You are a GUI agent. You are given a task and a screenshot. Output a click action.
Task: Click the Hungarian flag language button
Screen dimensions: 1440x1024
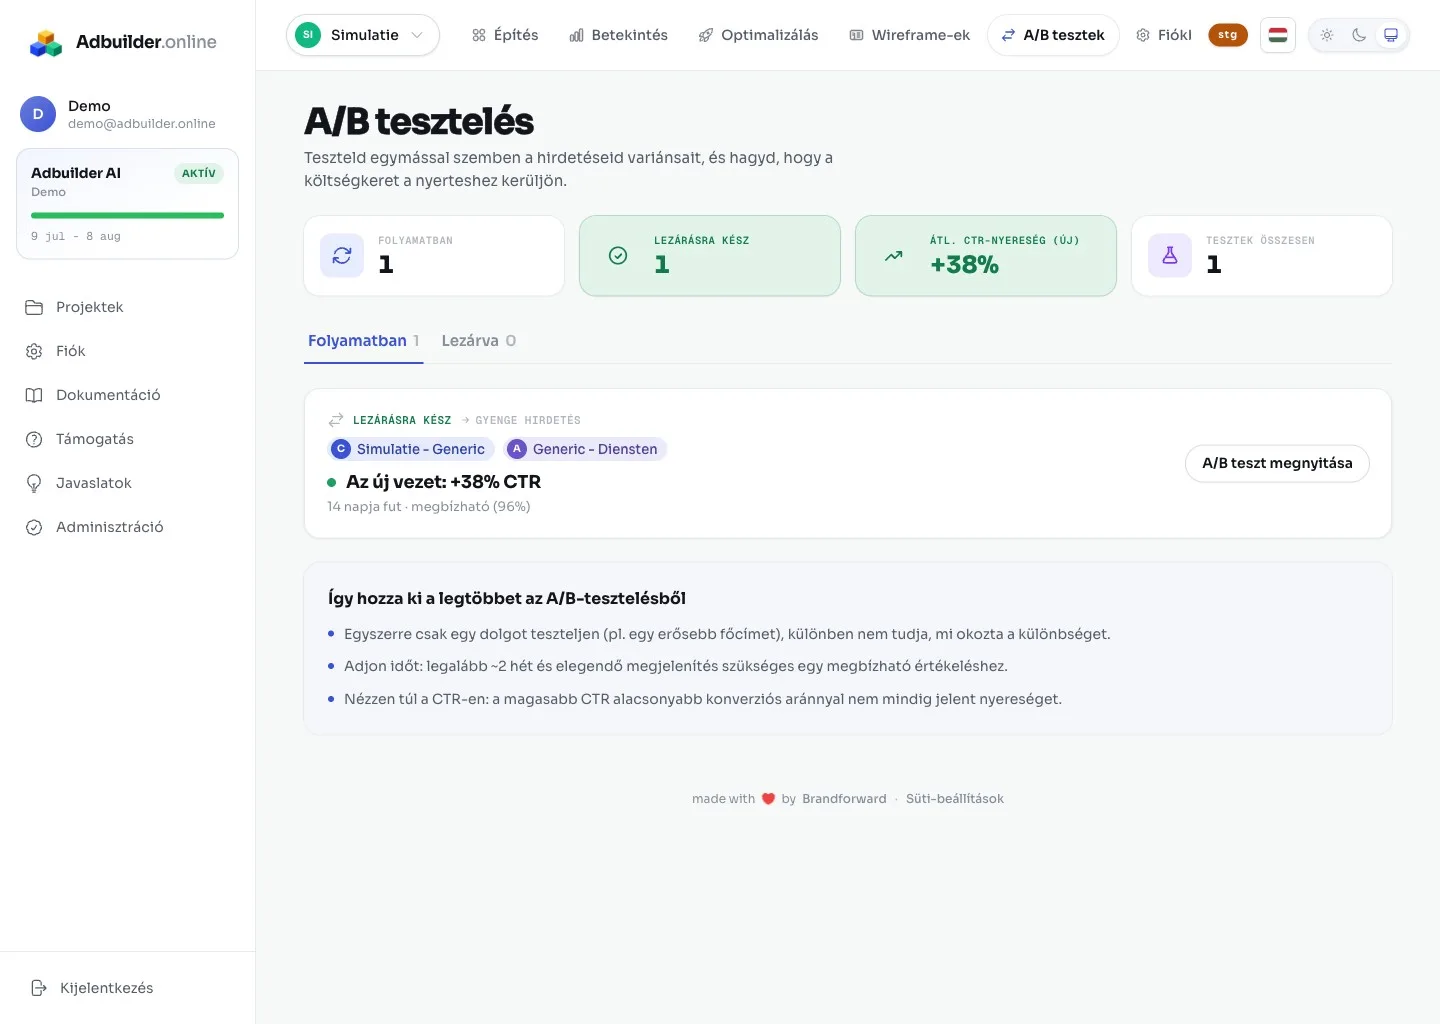pos(1278,35)
